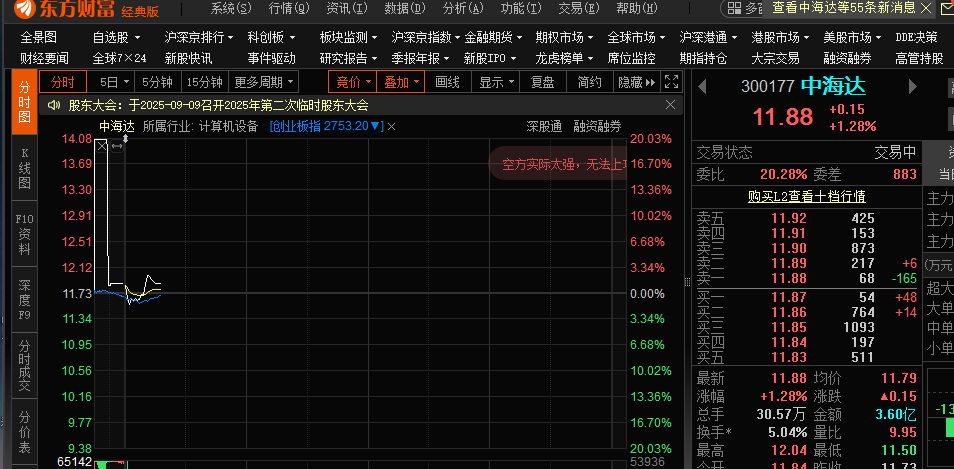Image resolution: width=954 pixels, height=469 pixels.
Task: Open 龙虎榜单 dropdown
Action: (x=565, y=59)
